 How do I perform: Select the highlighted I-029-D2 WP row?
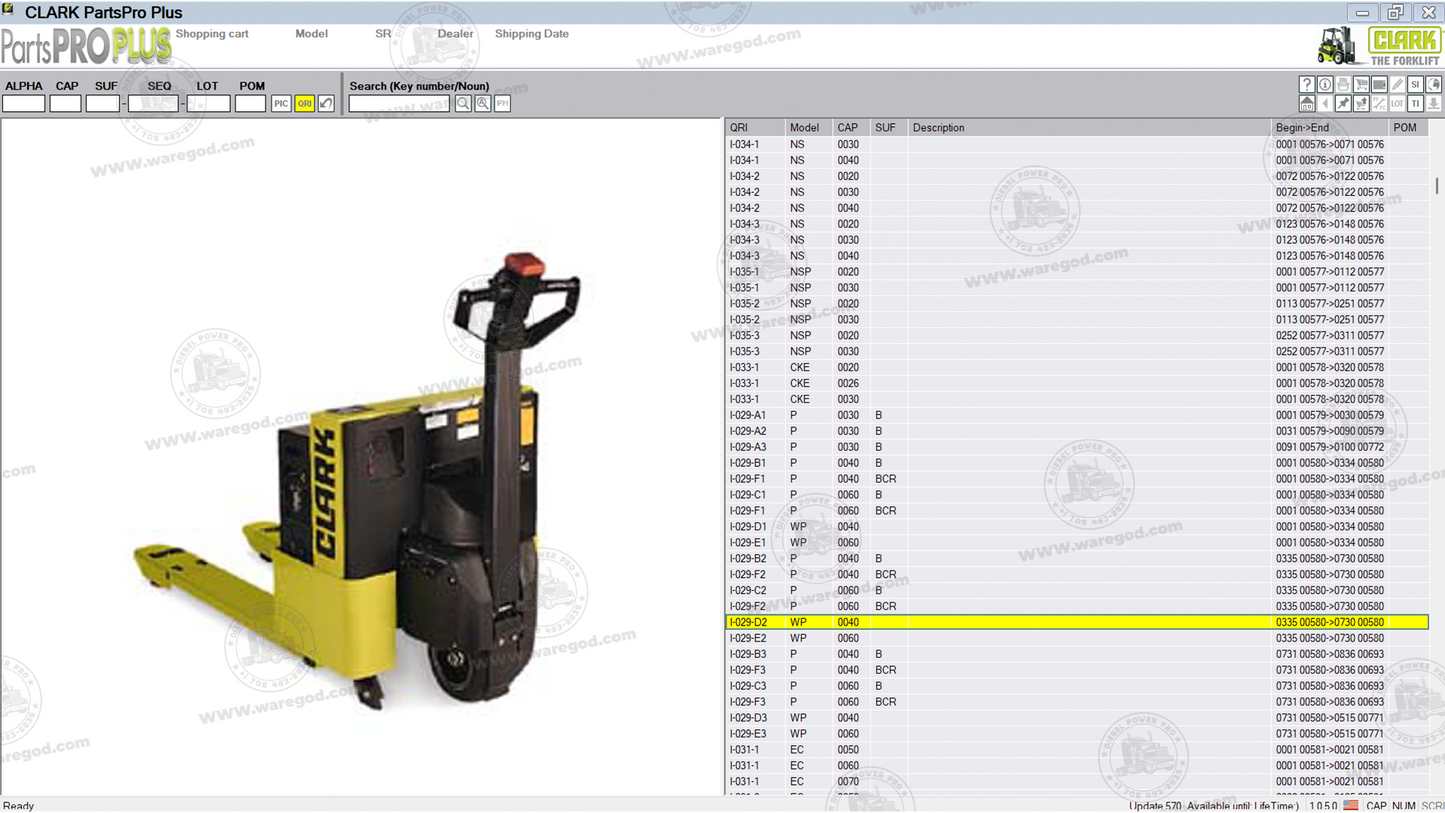pos(1077,622)
